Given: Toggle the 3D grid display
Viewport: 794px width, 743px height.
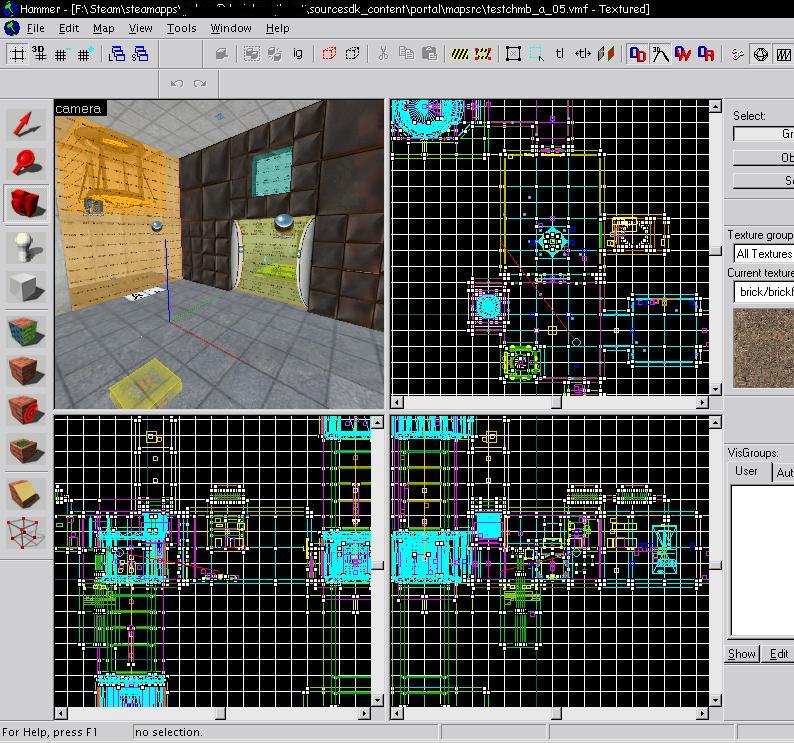Looking at the screenshot, I should 39,54.
